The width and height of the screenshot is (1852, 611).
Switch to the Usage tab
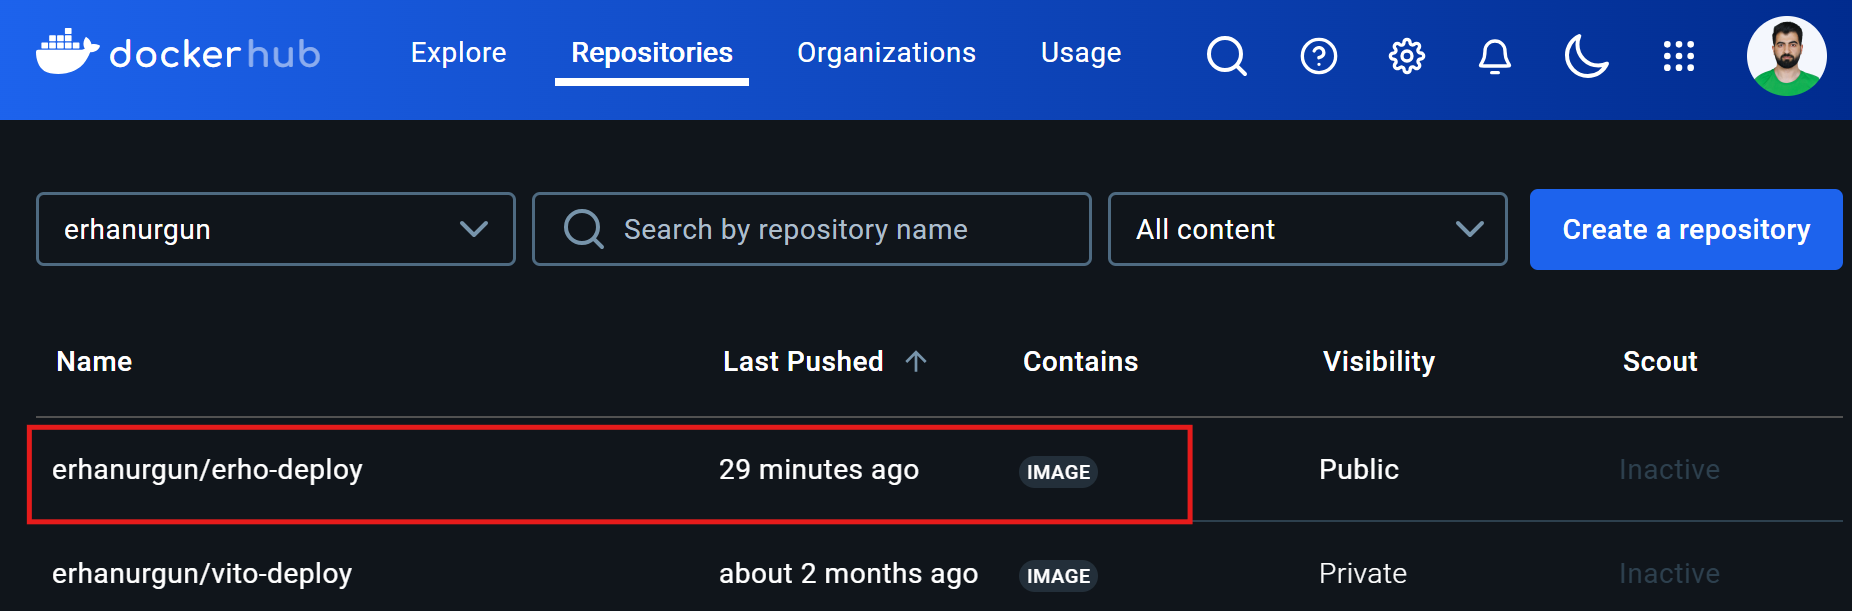[1081, 52]
